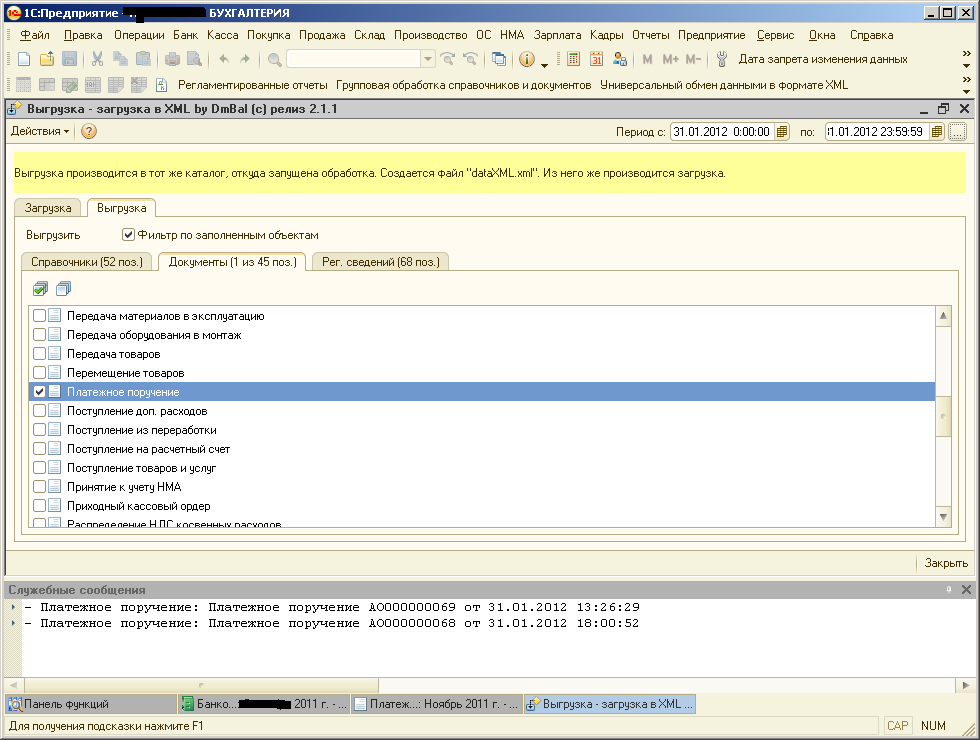Click the open file folder icon
Image resolution: width=980 pixels, height=740 pixels.
[47, 59]
